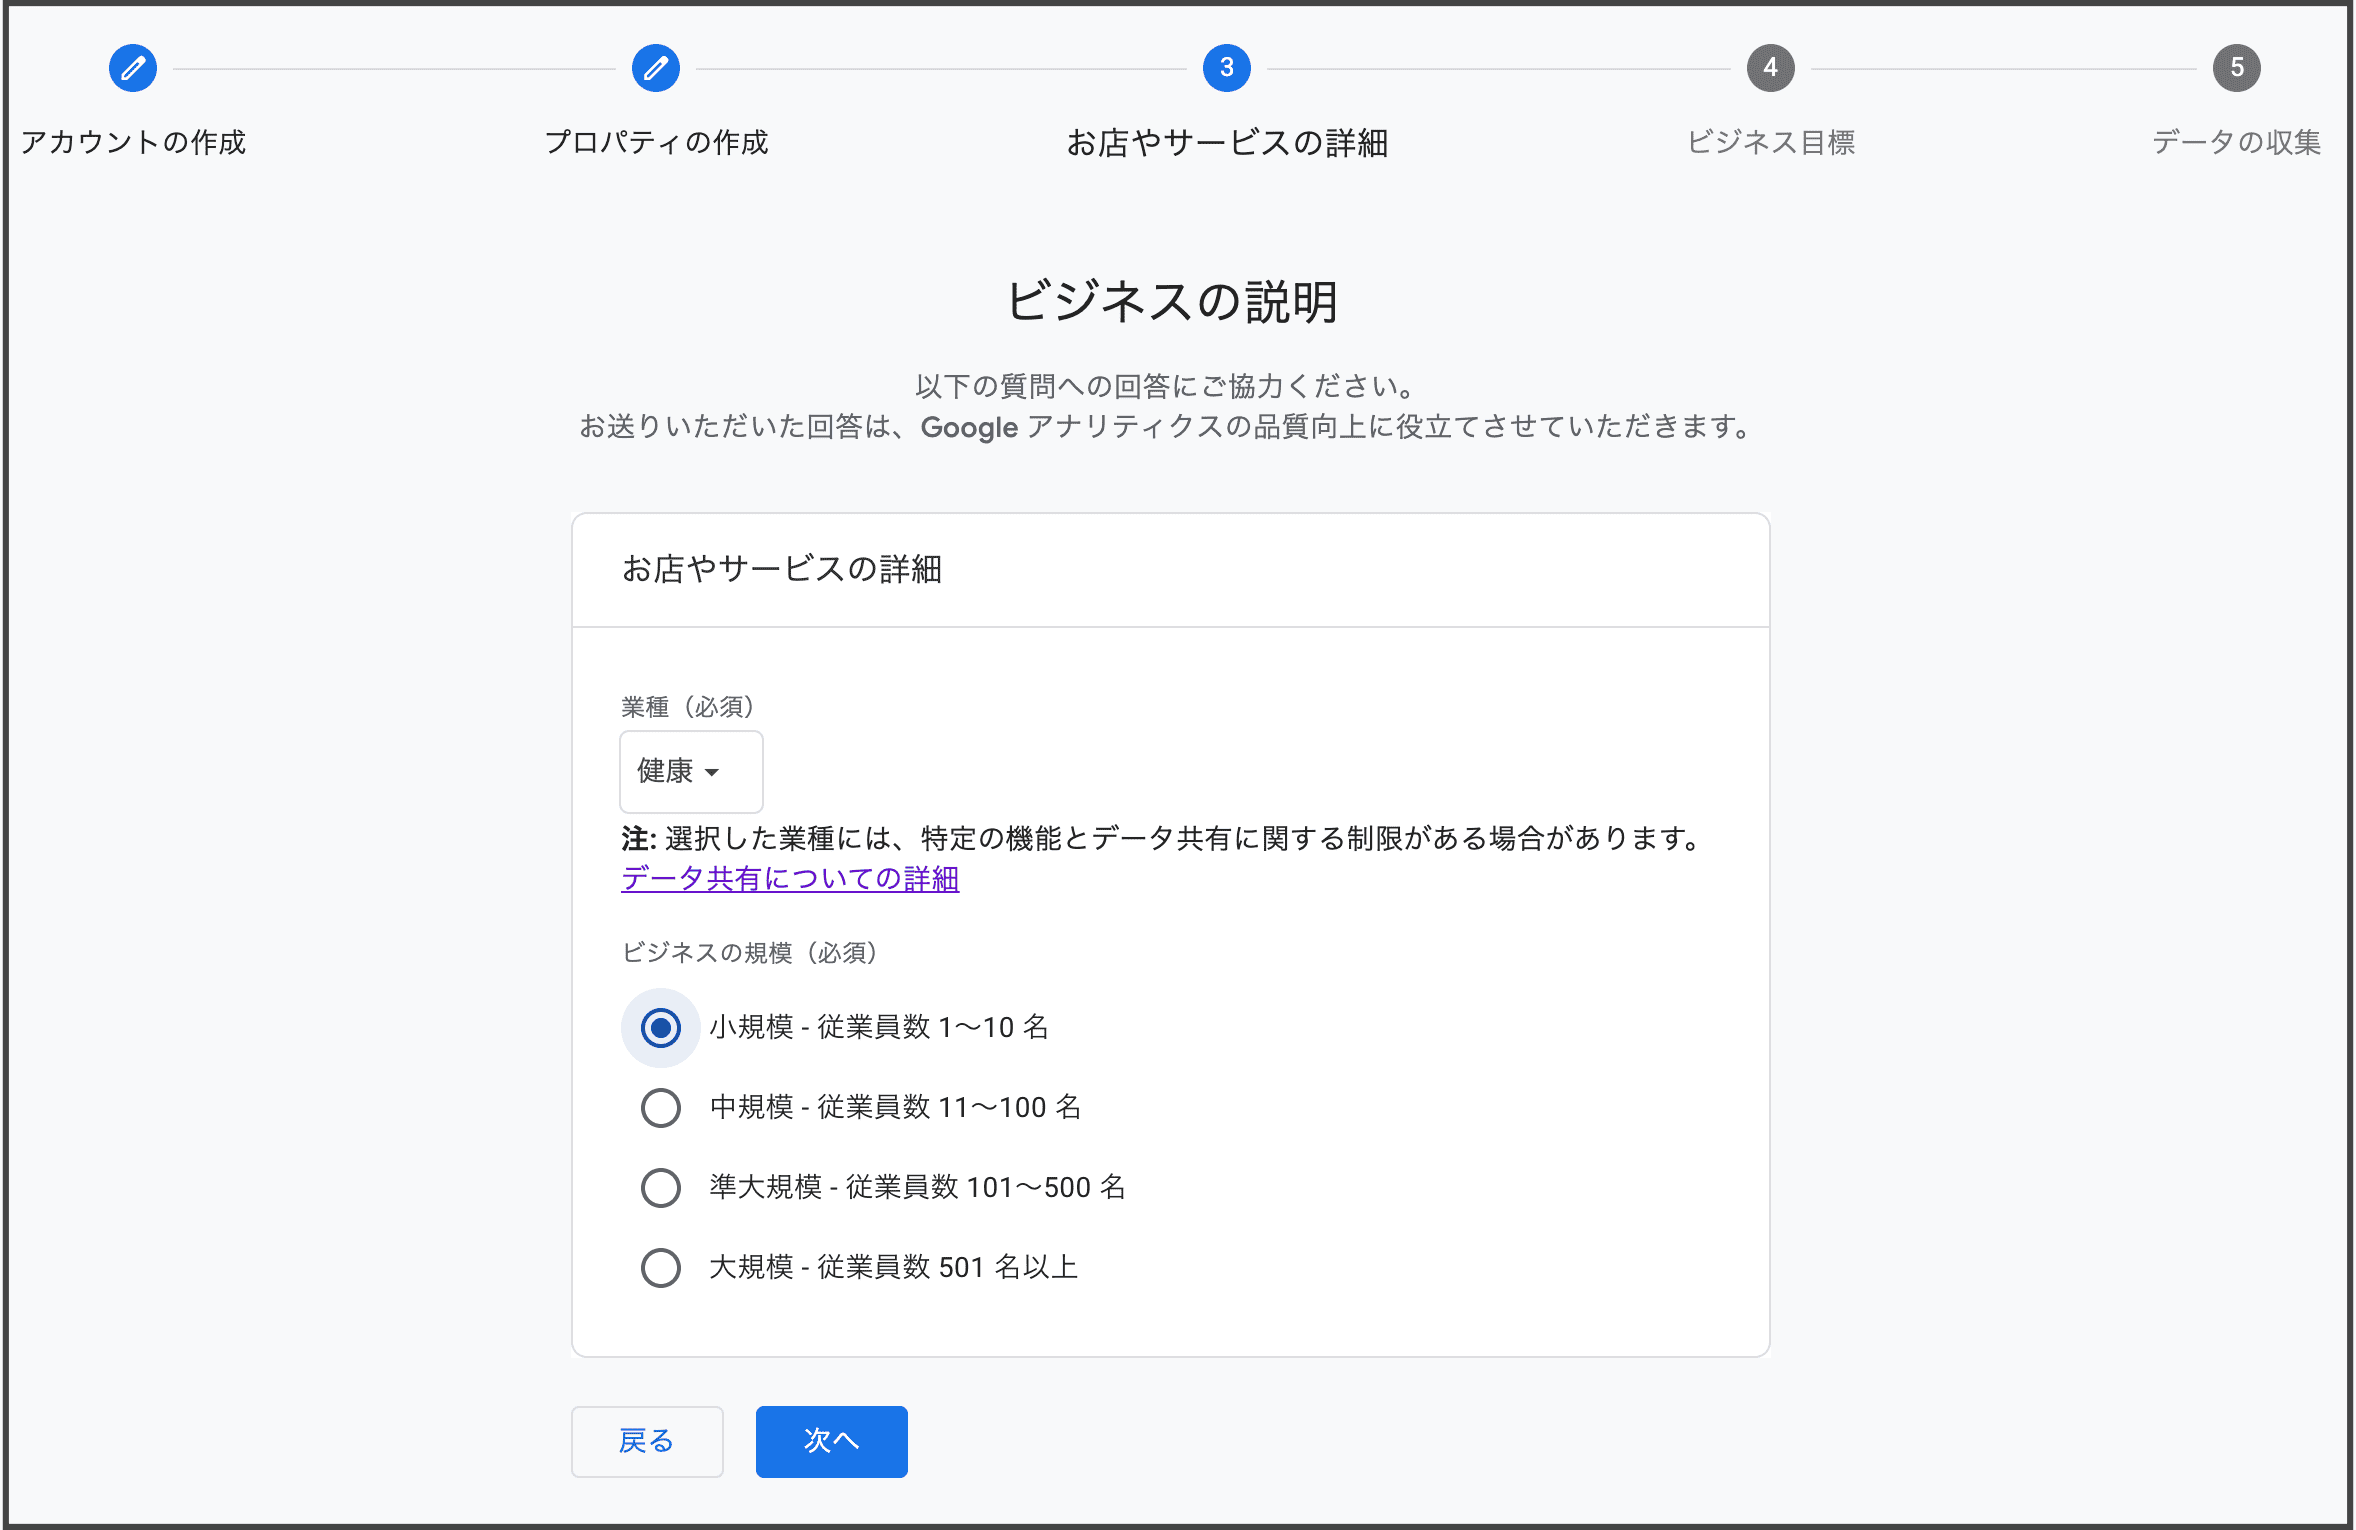
Task: Click the ビジネスの規模（必須）label
Action: point(750,952)
